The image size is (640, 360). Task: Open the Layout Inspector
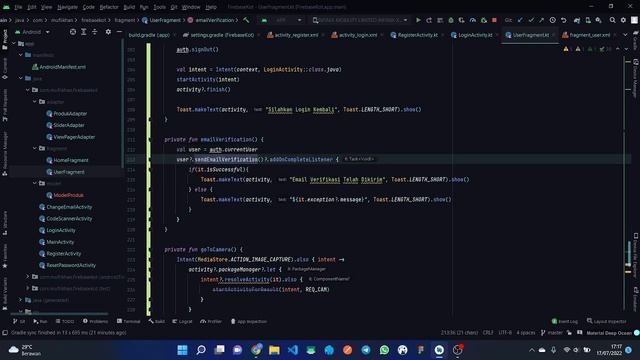coord(607,322)
